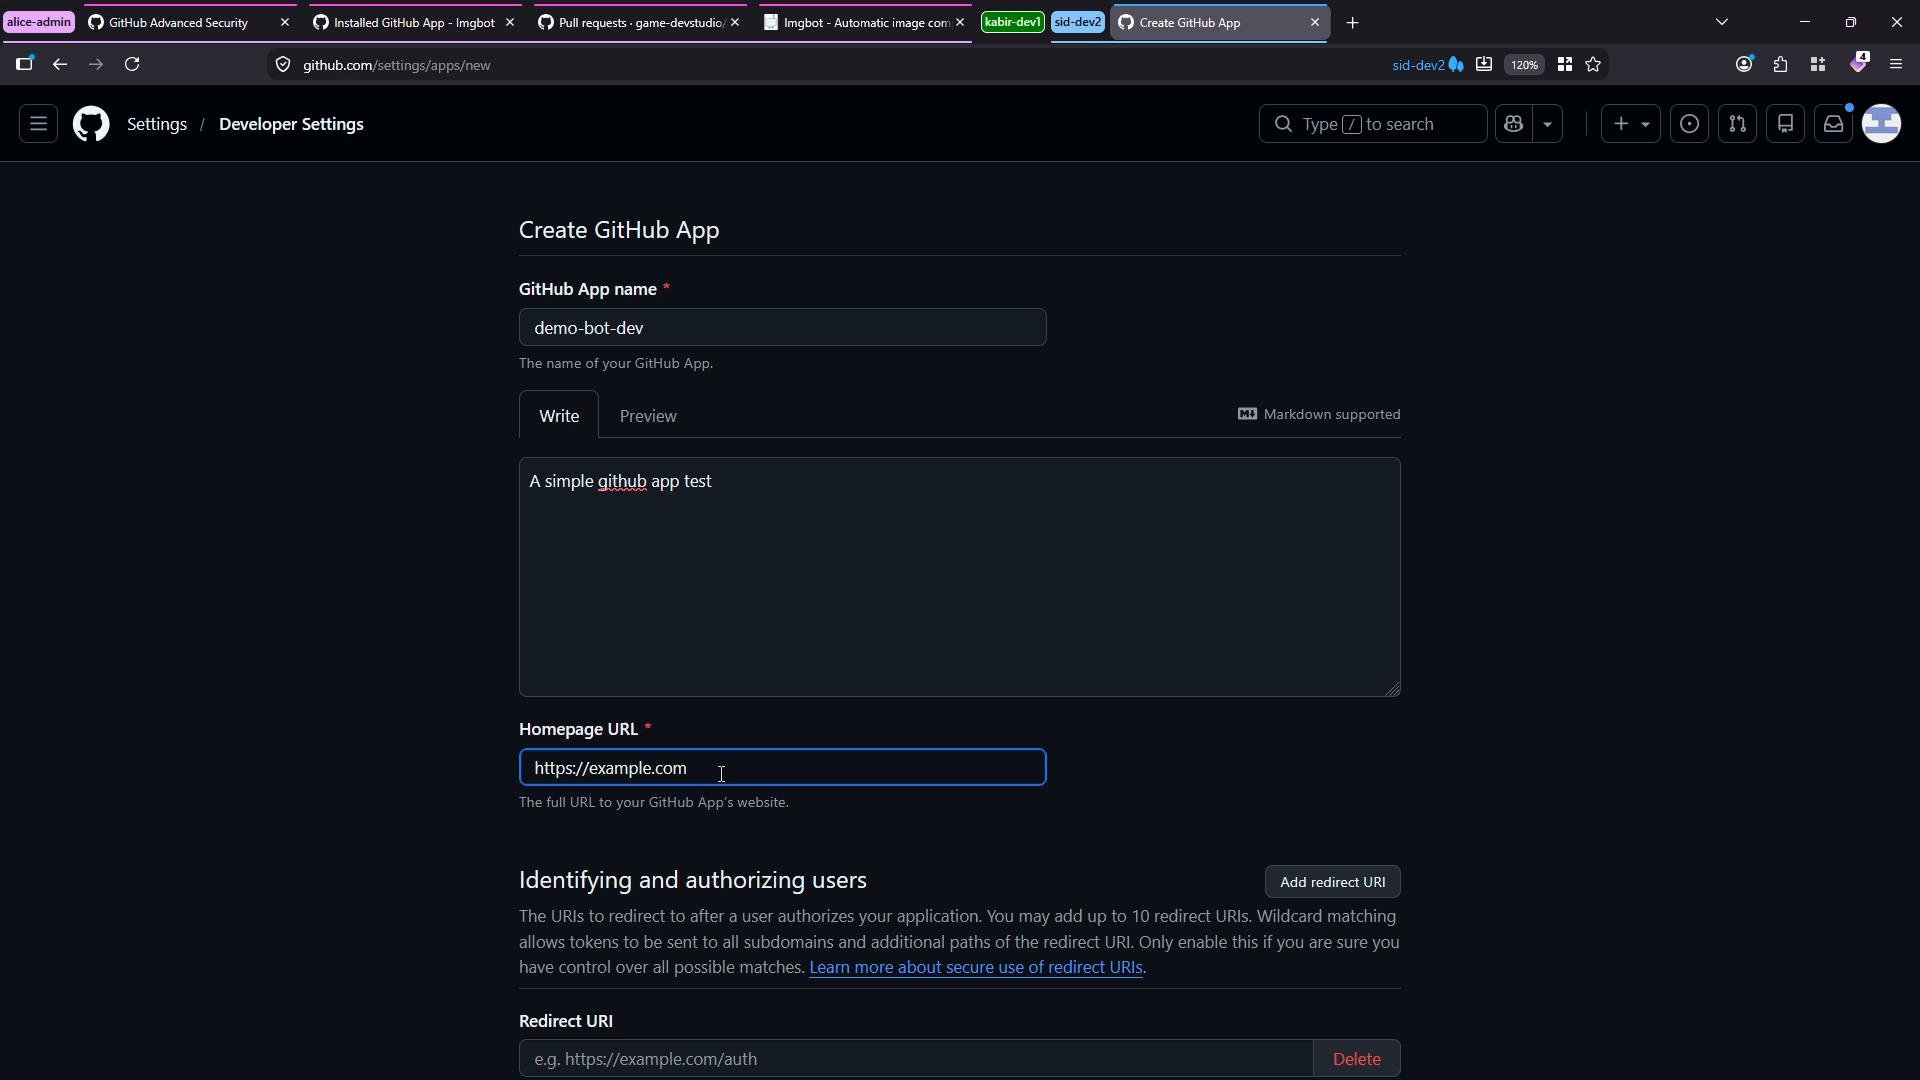
Task: Switch to Installed GitHub App - Imgbot tab
Action: tap(414, 22)
